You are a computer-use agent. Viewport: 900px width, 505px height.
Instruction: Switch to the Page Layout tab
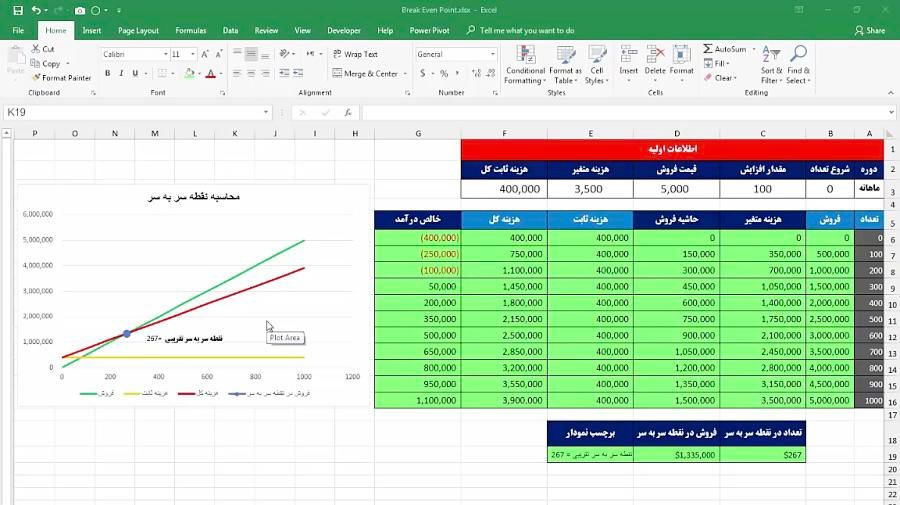click(138, 30)
